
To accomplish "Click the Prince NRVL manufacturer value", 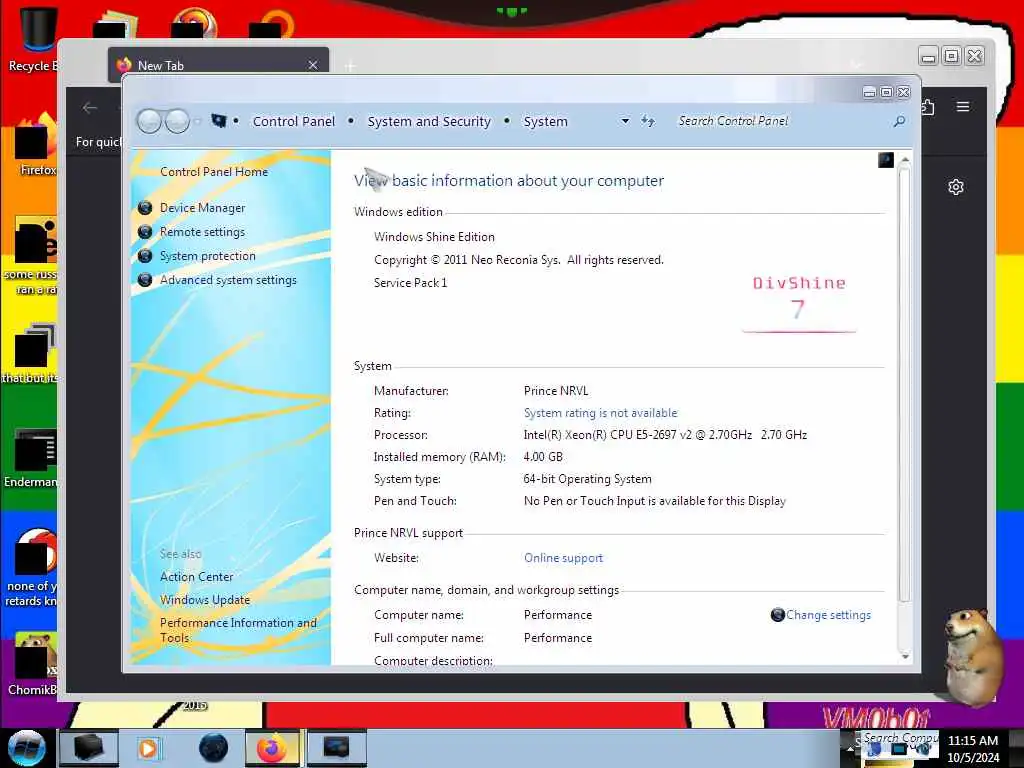I will 556,391.
